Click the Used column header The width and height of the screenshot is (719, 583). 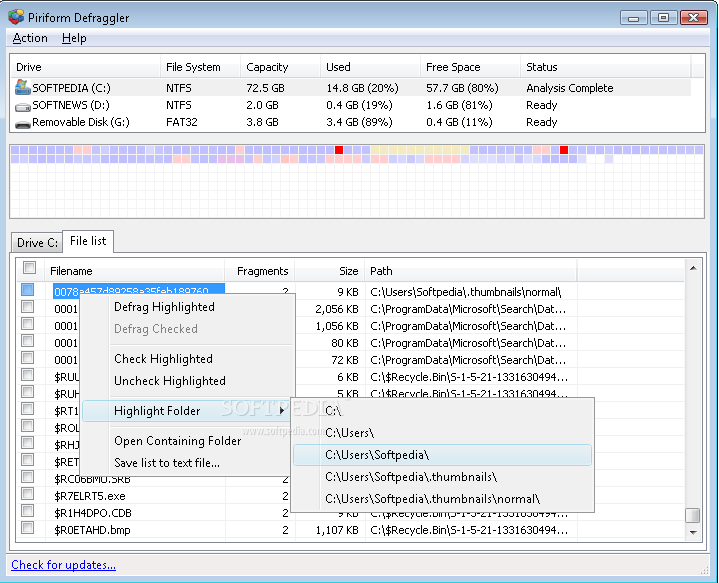(x=370, y=67)
